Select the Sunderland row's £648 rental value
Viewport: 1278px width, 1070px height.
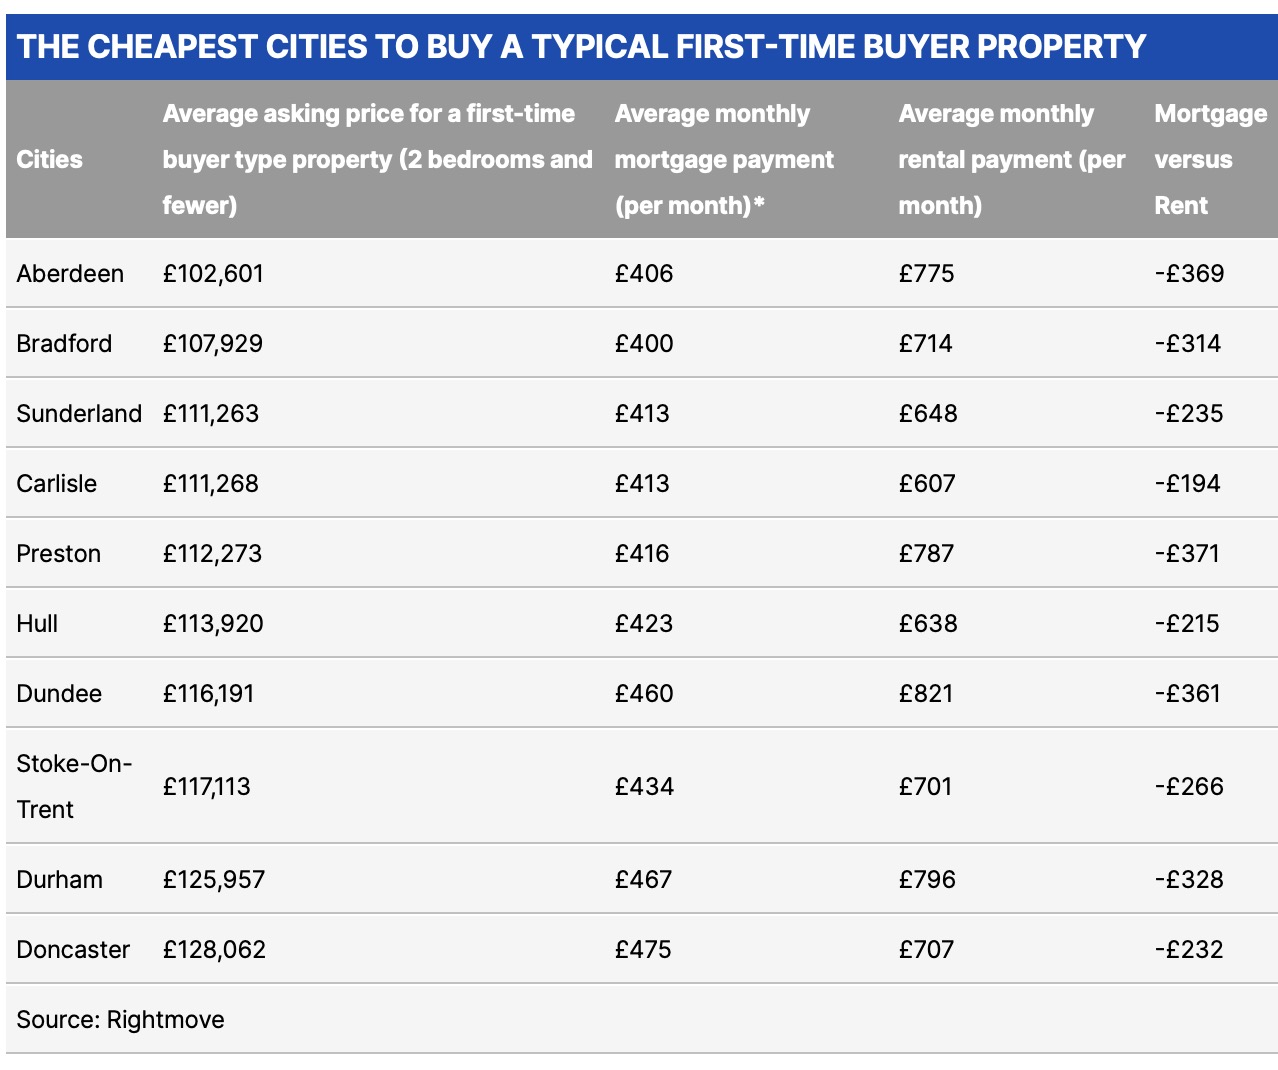click(x=928, y=414)
